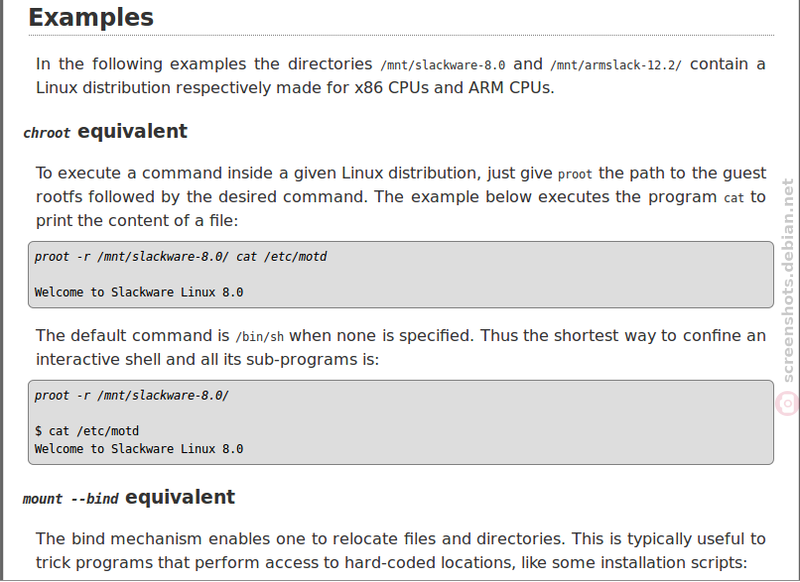Click the paragraph starting 'To execute a command'
The height and width of the screenshot is (582, 800).
(x=401, y=197)
